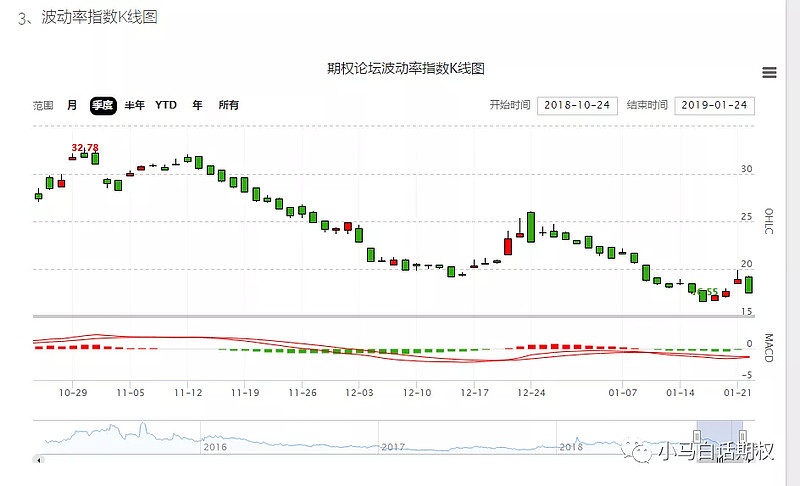
Task: Click the tall green candlestick near 12-24
Action: click(x=531, y=227)
